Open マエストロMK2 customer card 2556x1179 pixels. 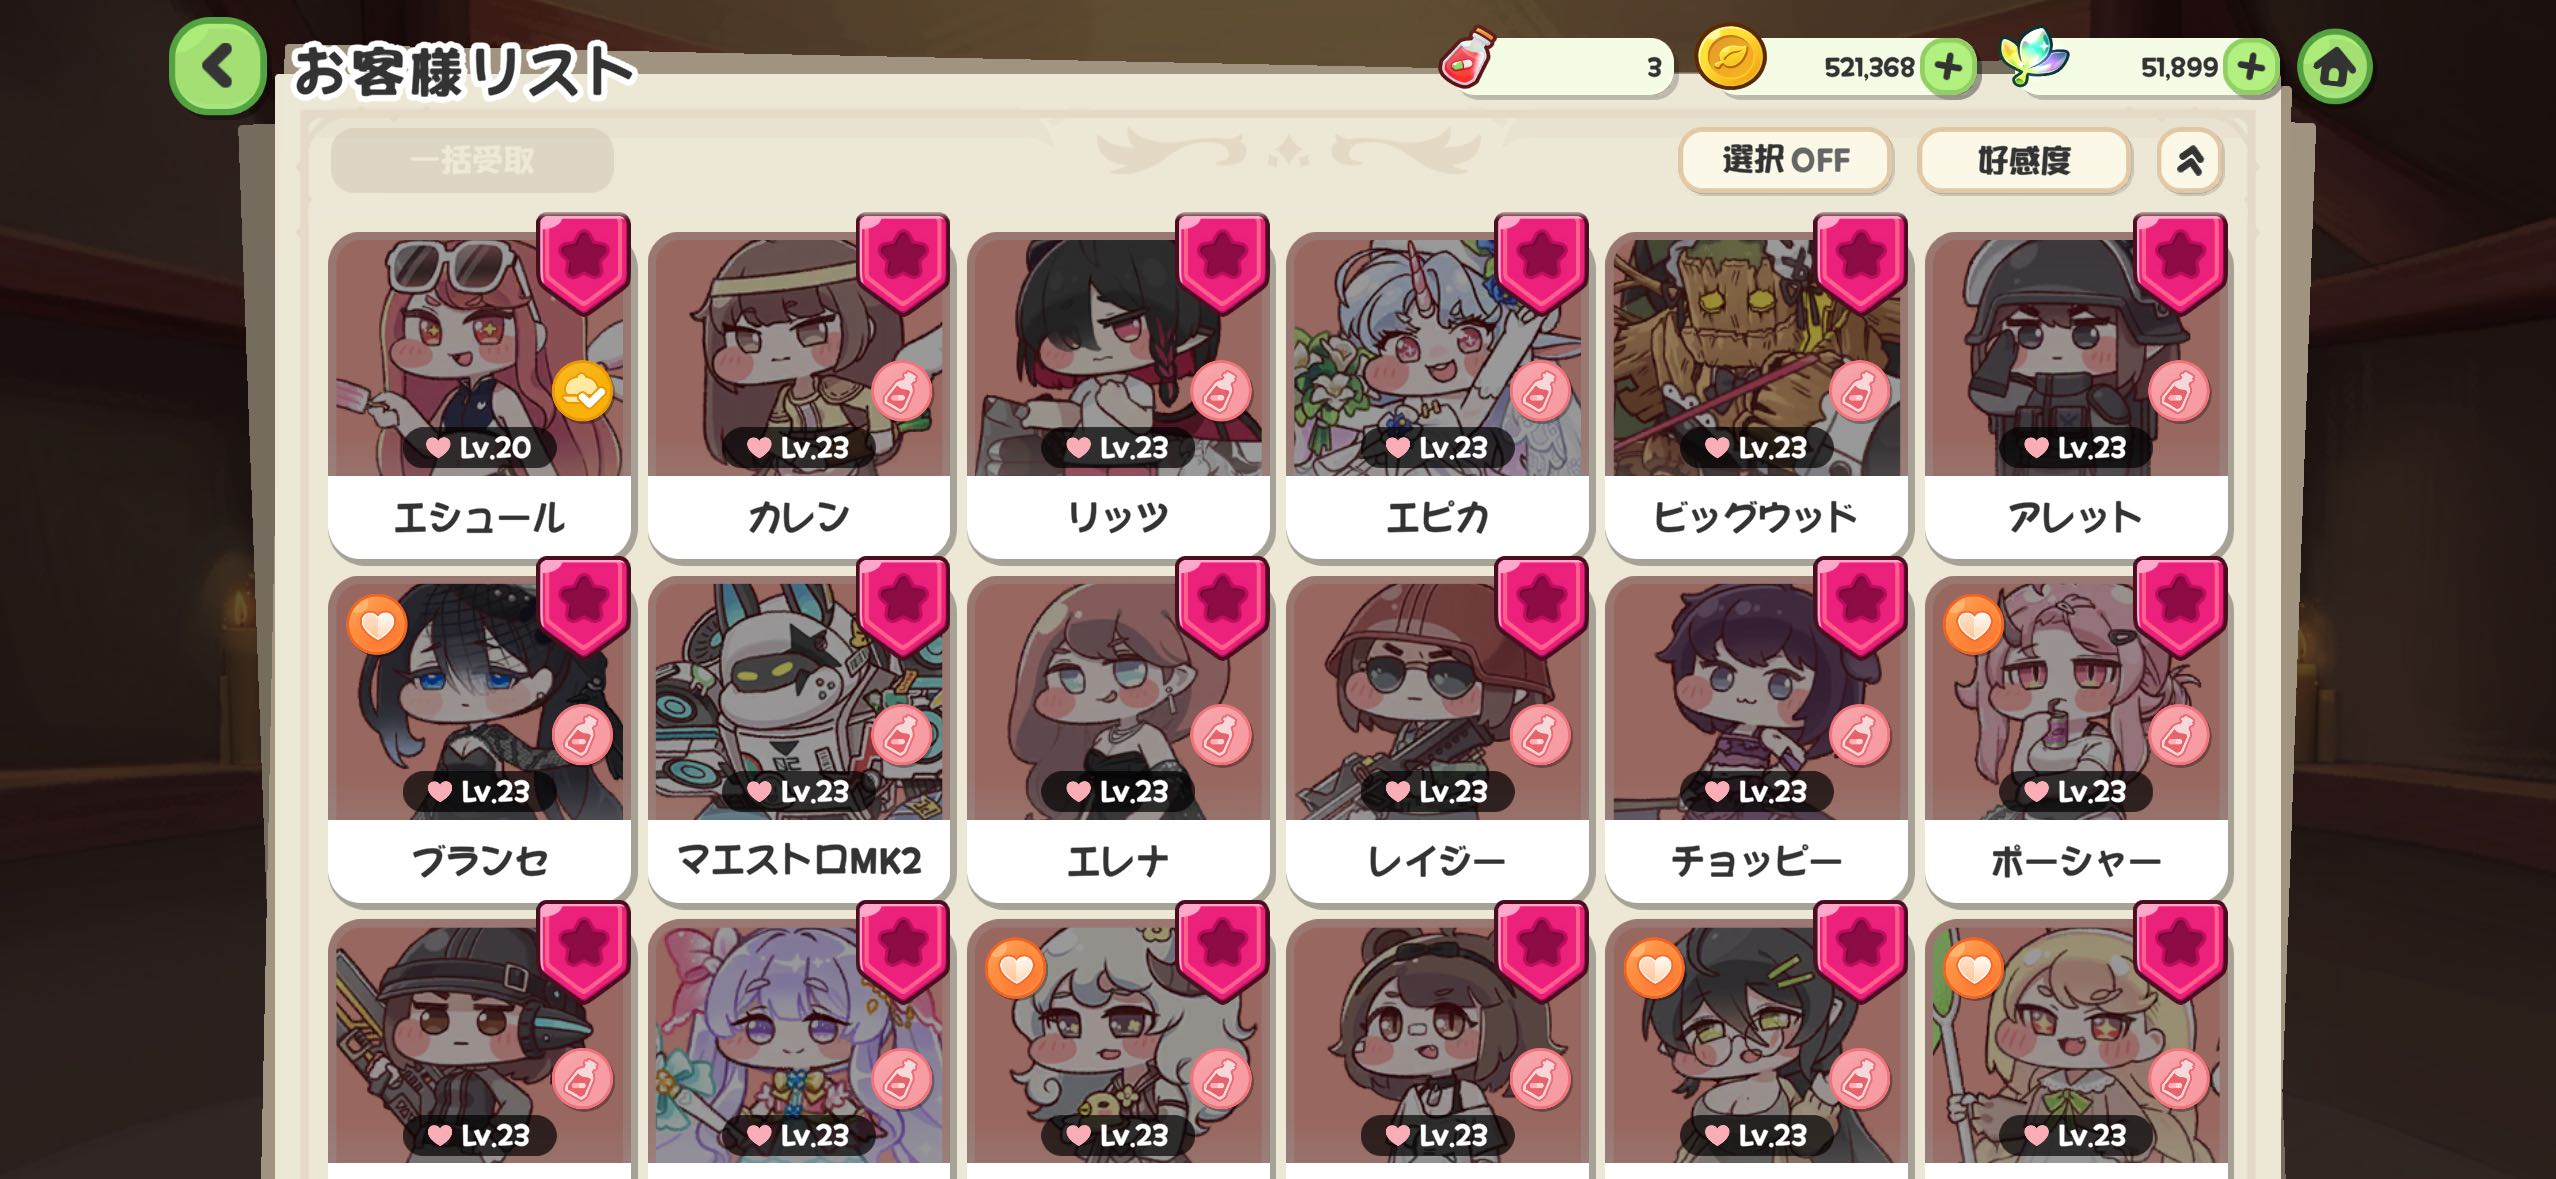pyautogui.click(x=799, y=738)
